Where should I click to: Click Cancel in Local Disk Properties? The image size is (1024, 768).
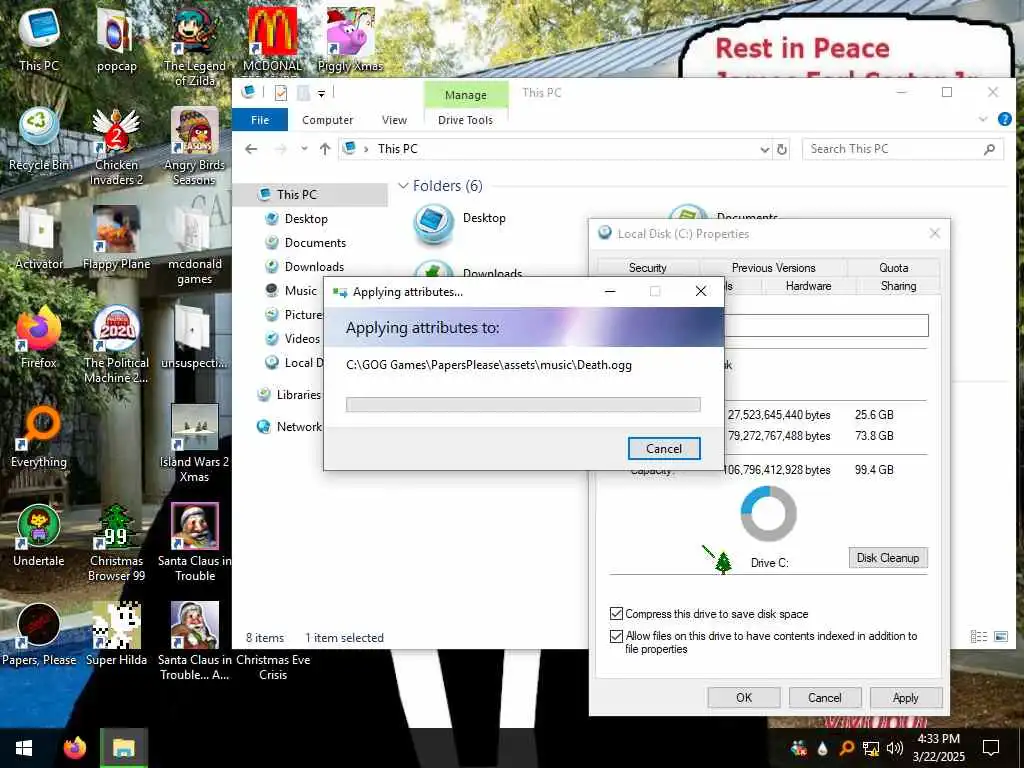(x=824, y=697)
